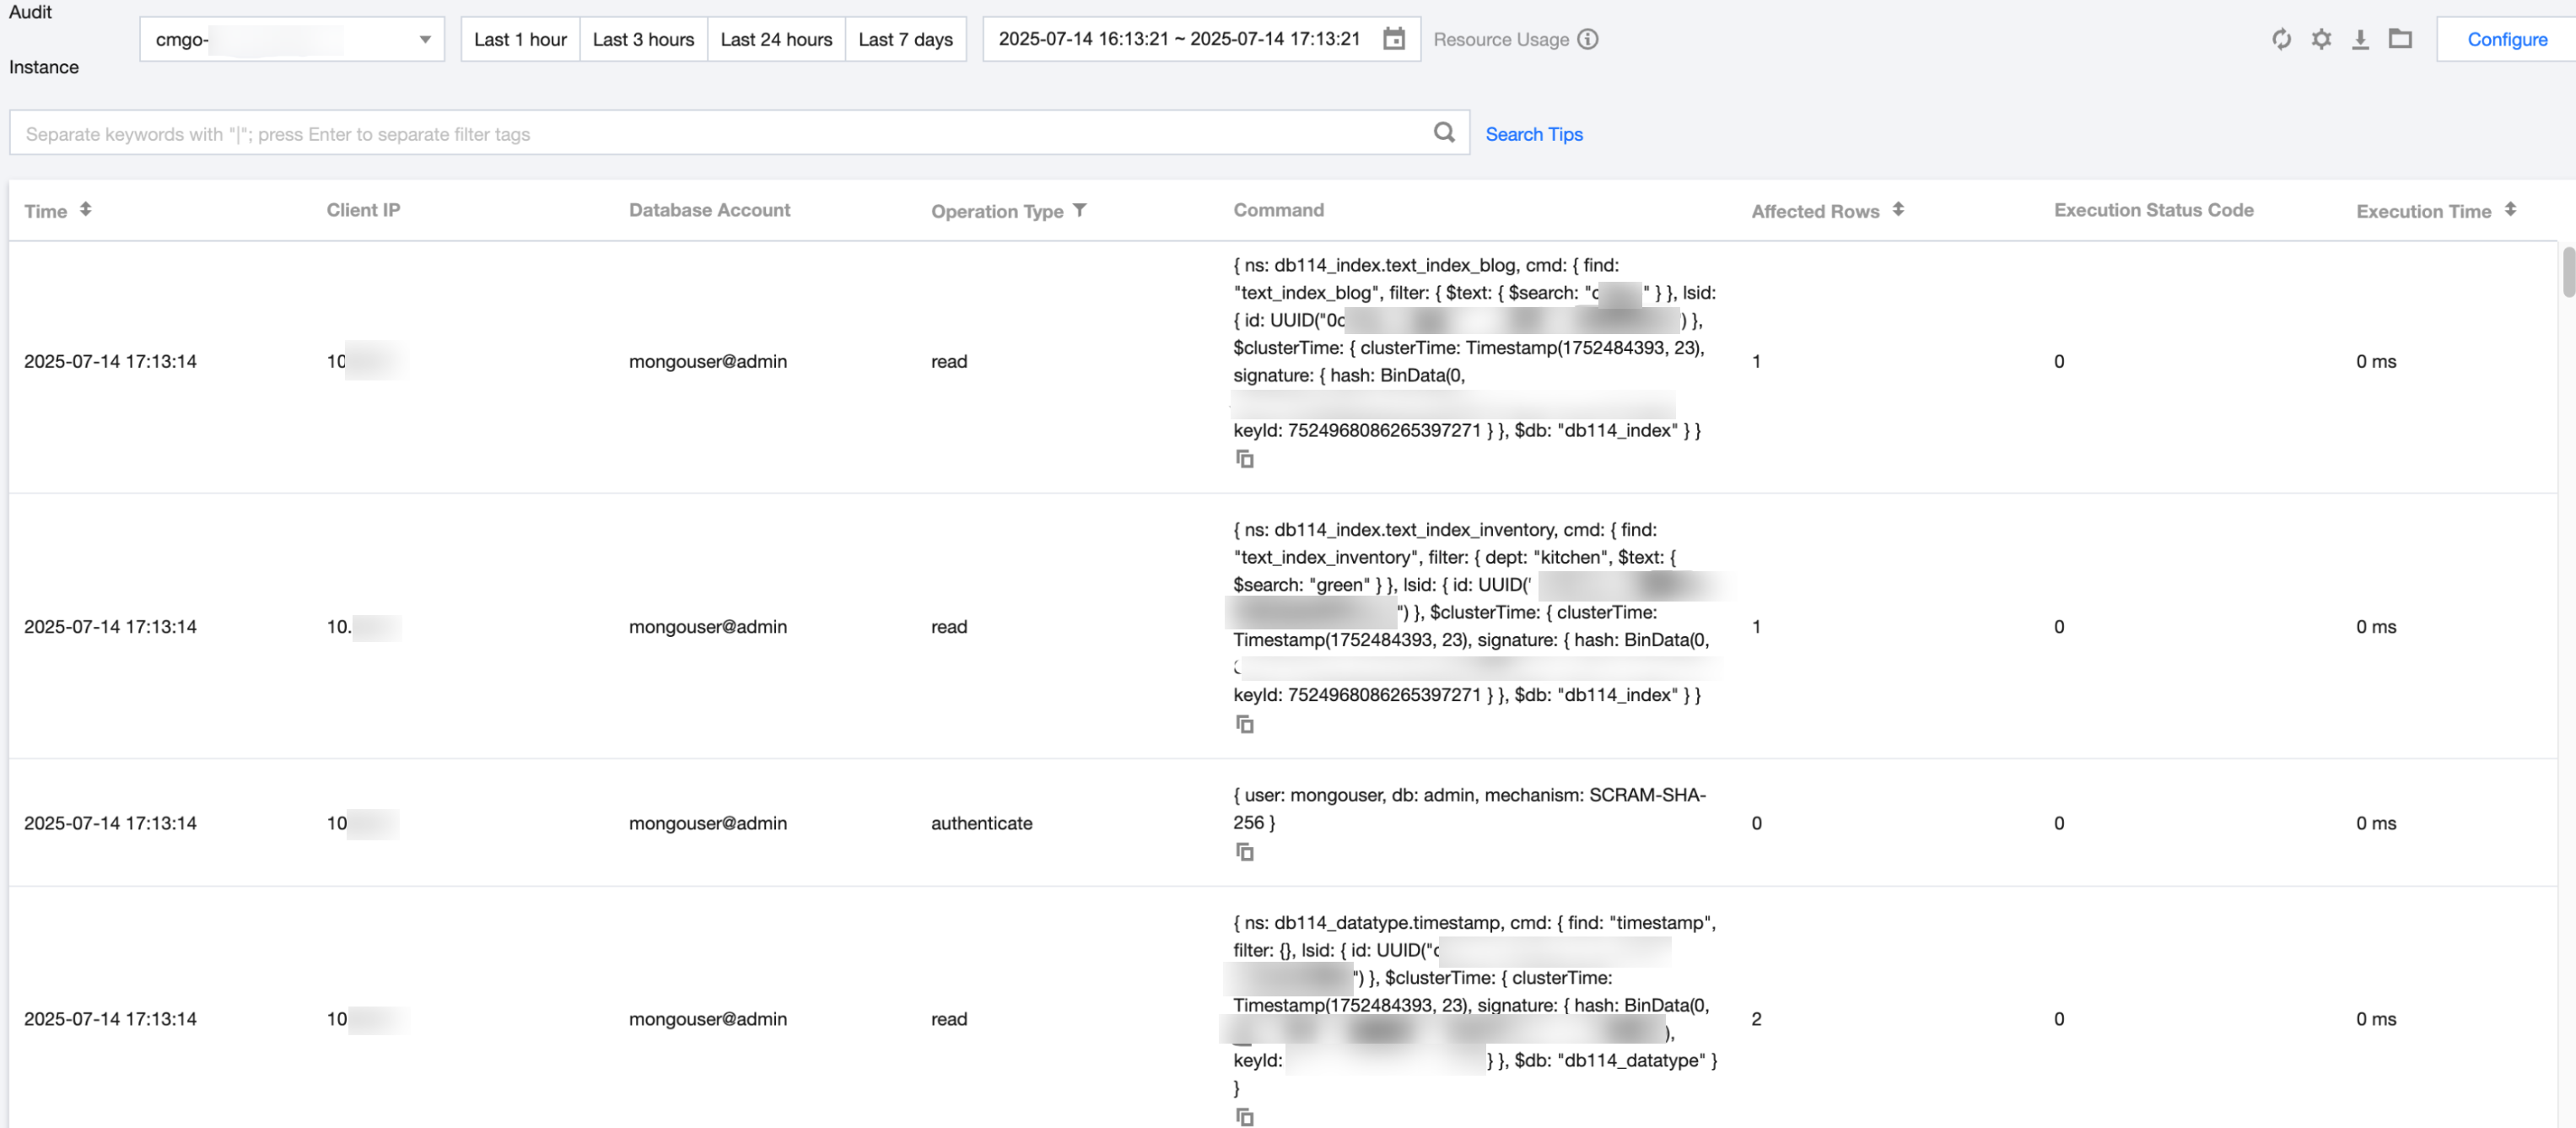The width and height of the screenshot is (2576, 1128).
Task: Click the search magnifier icon
Action: click(1444, 132)
